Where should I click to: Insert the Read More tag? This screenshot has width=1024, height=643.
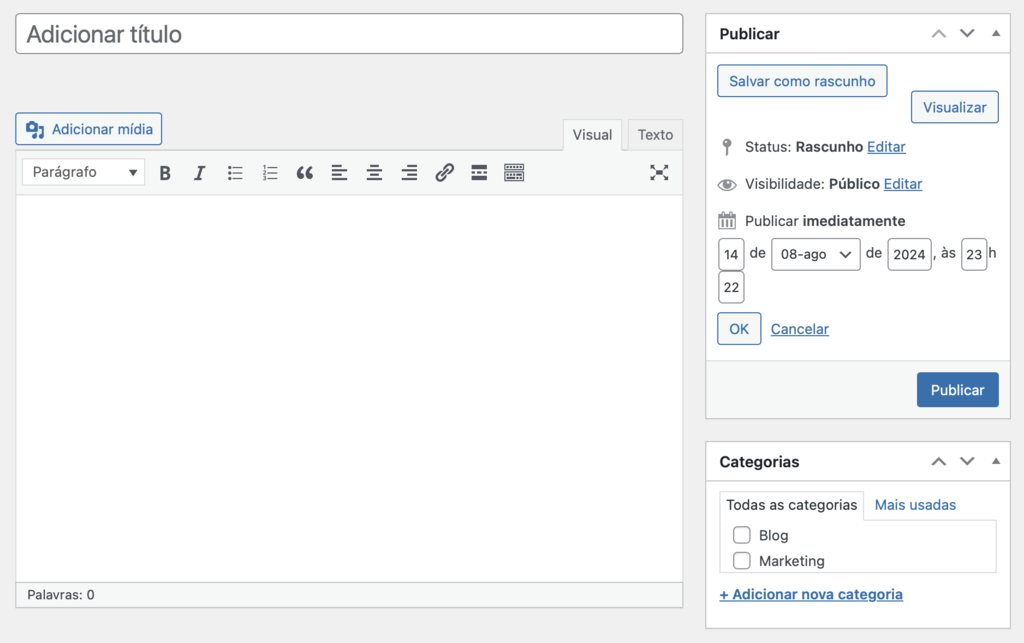[479, 172]
